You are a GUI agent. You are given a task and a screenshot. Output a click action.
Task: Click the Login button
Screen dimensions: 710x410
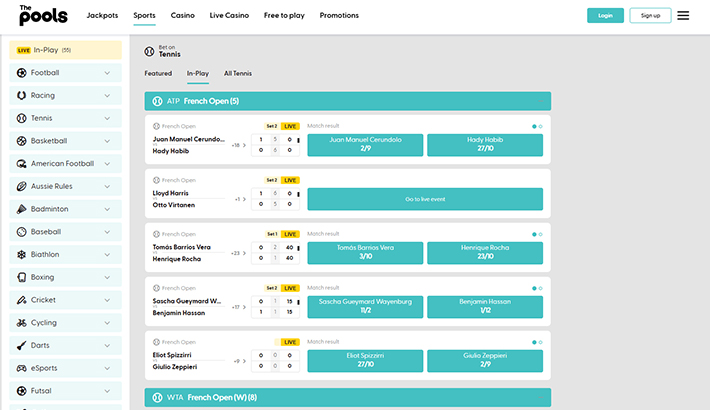(x=605, y=15)
